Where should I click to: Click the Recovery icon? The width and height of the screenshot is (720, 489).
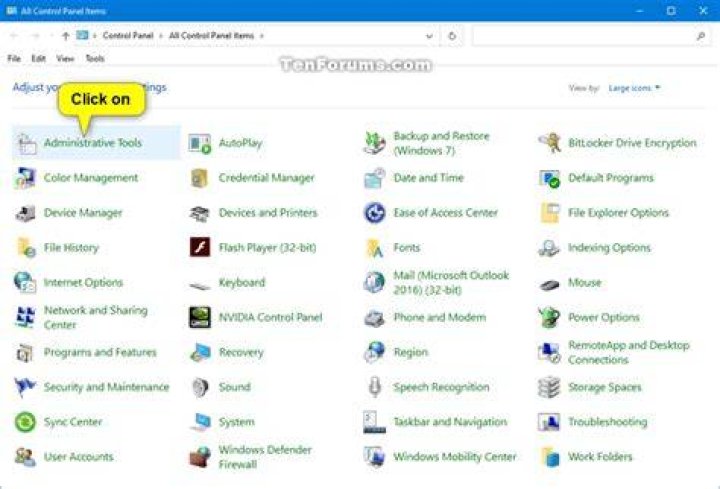click(x=200, y=352)
